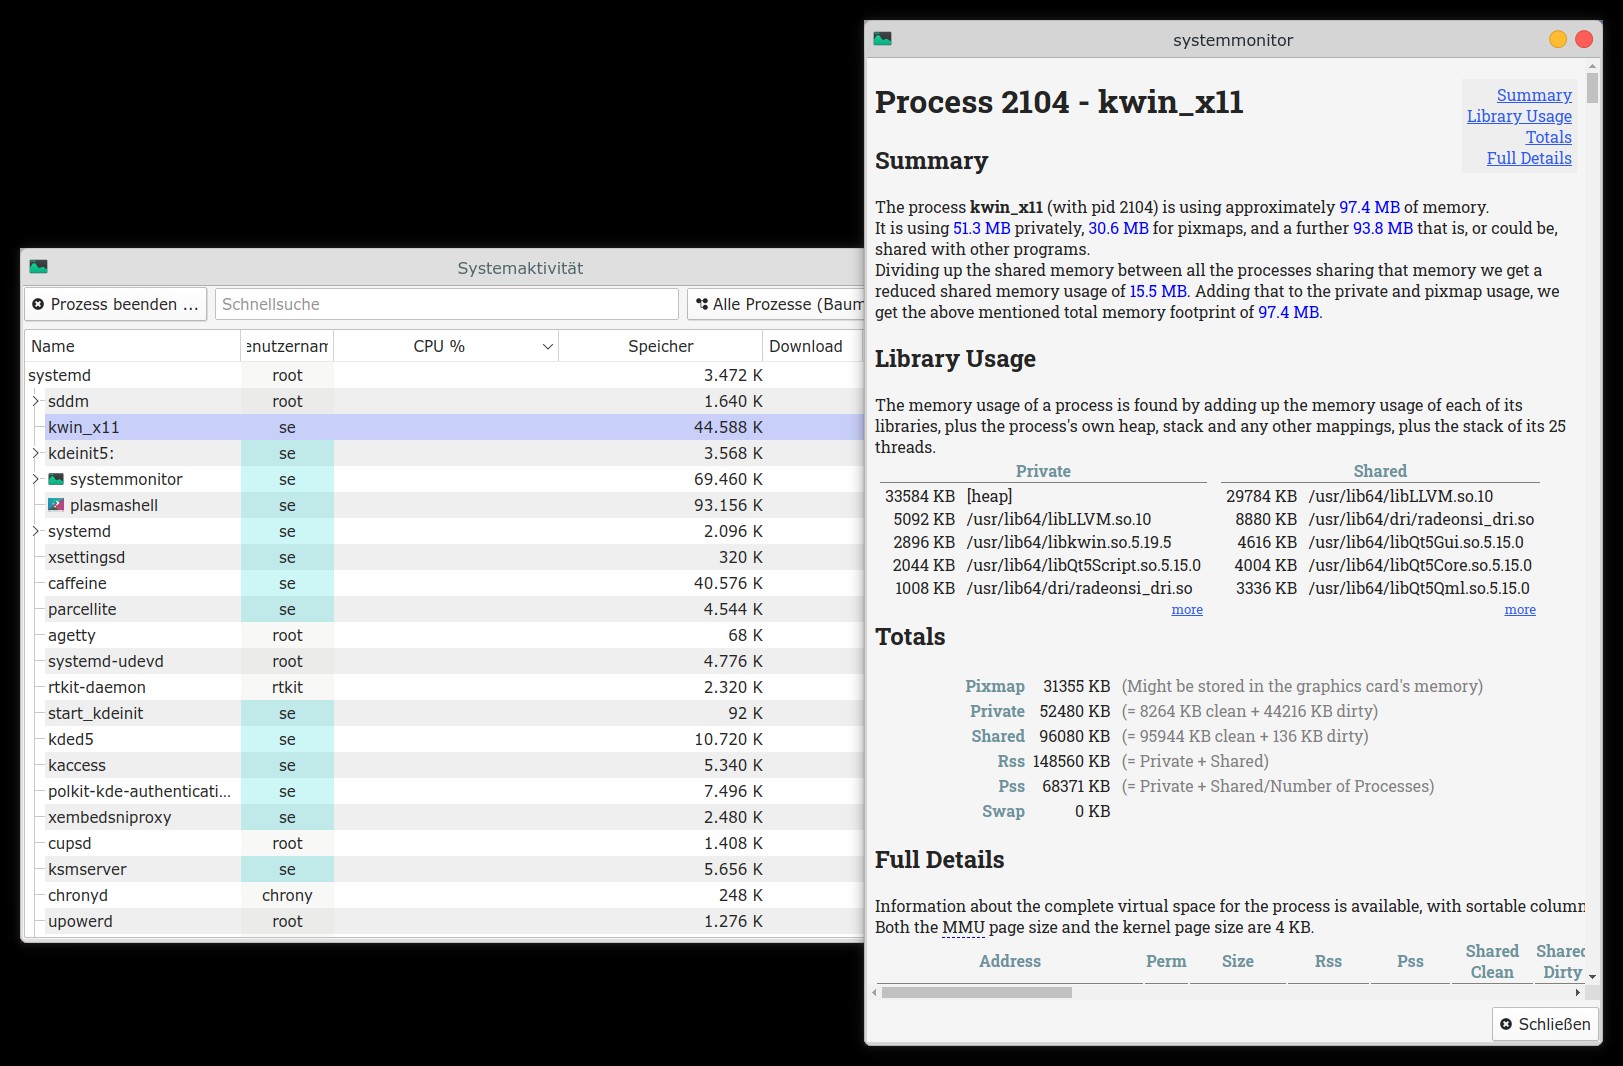Expand the sddm process tree
Screen dimensions: 1623x1066
(35, 401)
